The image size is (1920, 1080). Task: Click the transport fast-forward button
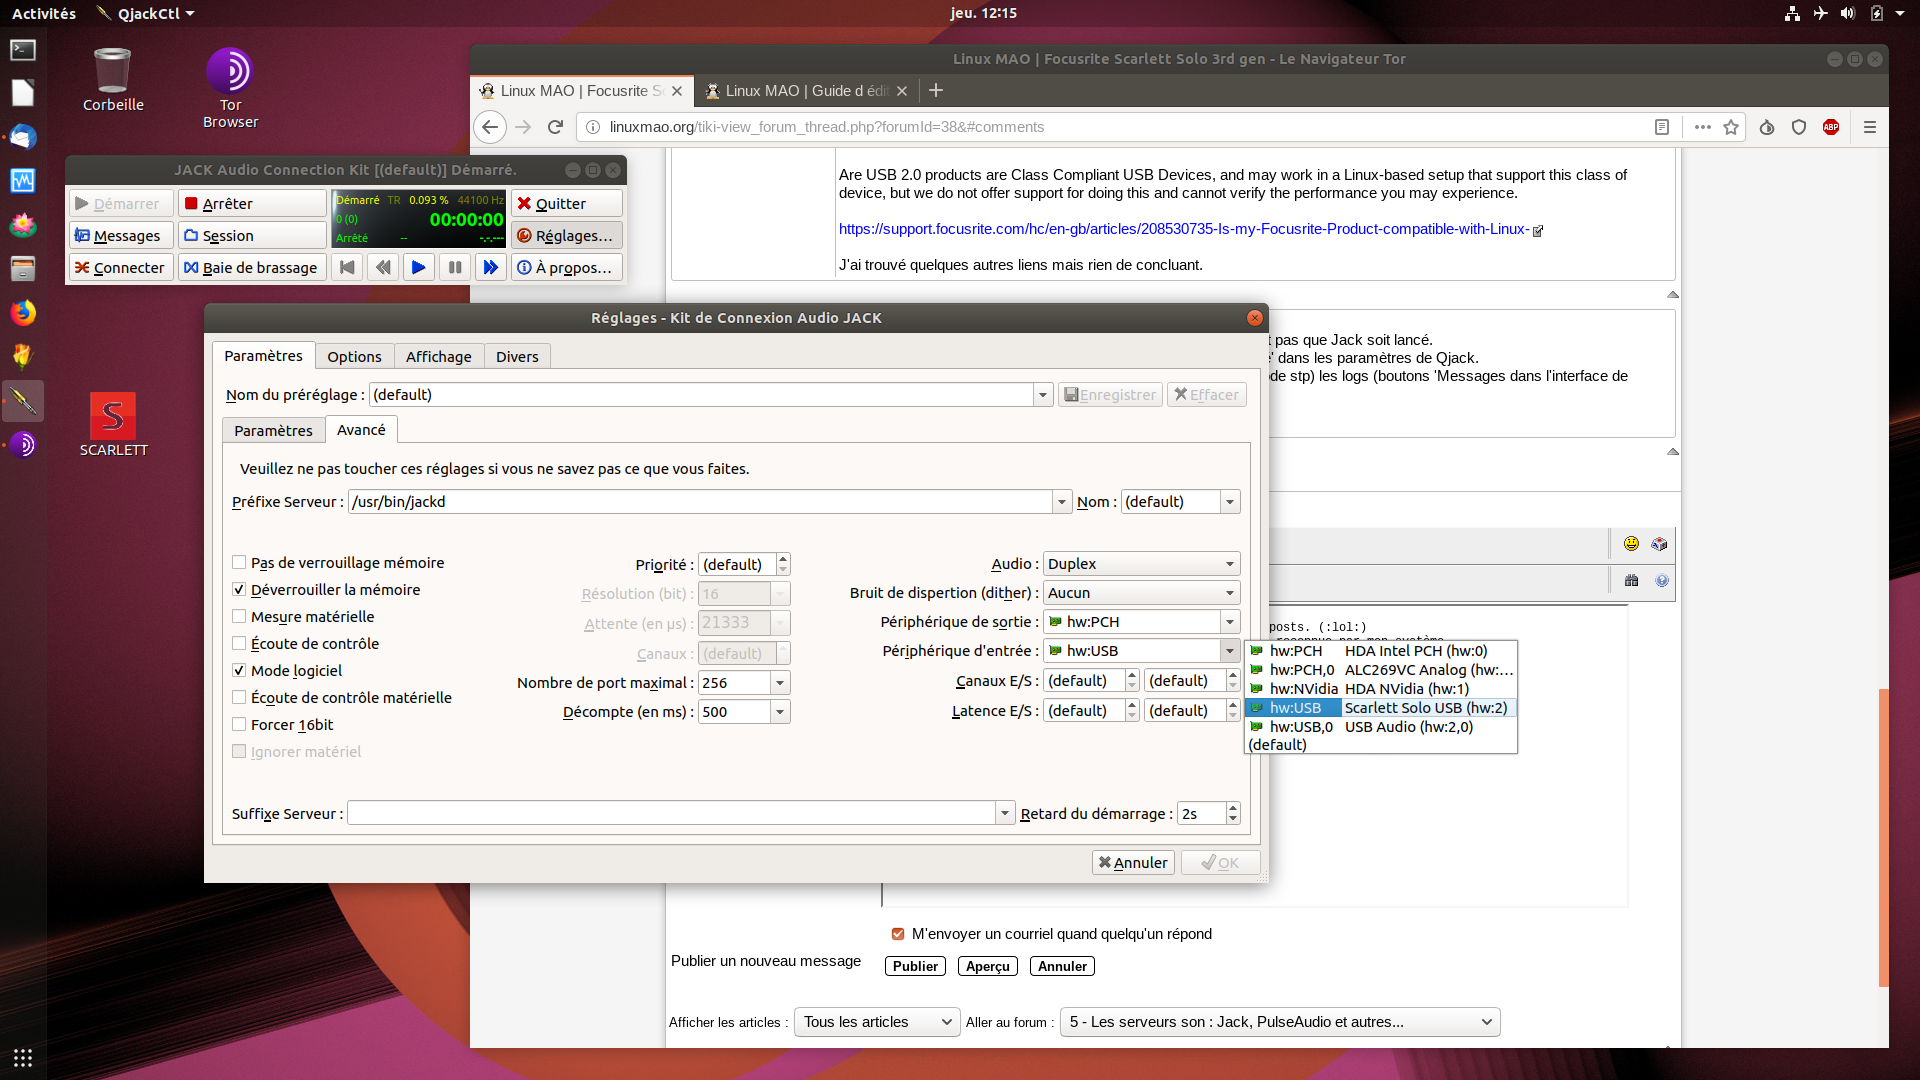490,268
